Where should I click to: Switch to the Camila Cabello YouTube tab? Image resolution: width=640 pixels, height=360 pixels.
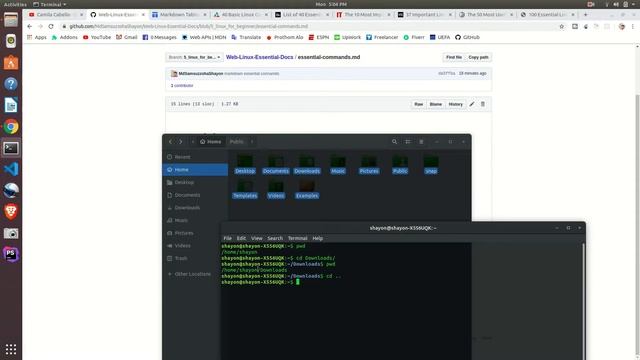[56, 14]
